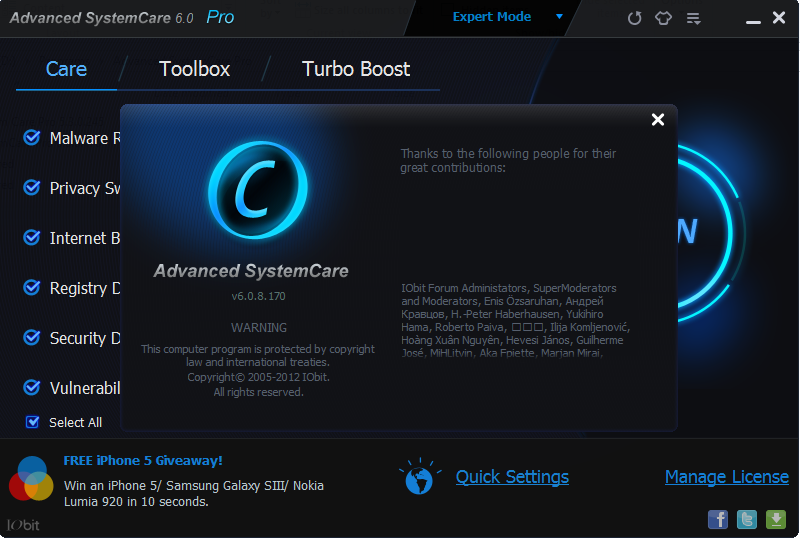Toggle the Privacy Sweep checkbox
The height and width of the screenshot is (540, 800).
(x=32, y=187)
